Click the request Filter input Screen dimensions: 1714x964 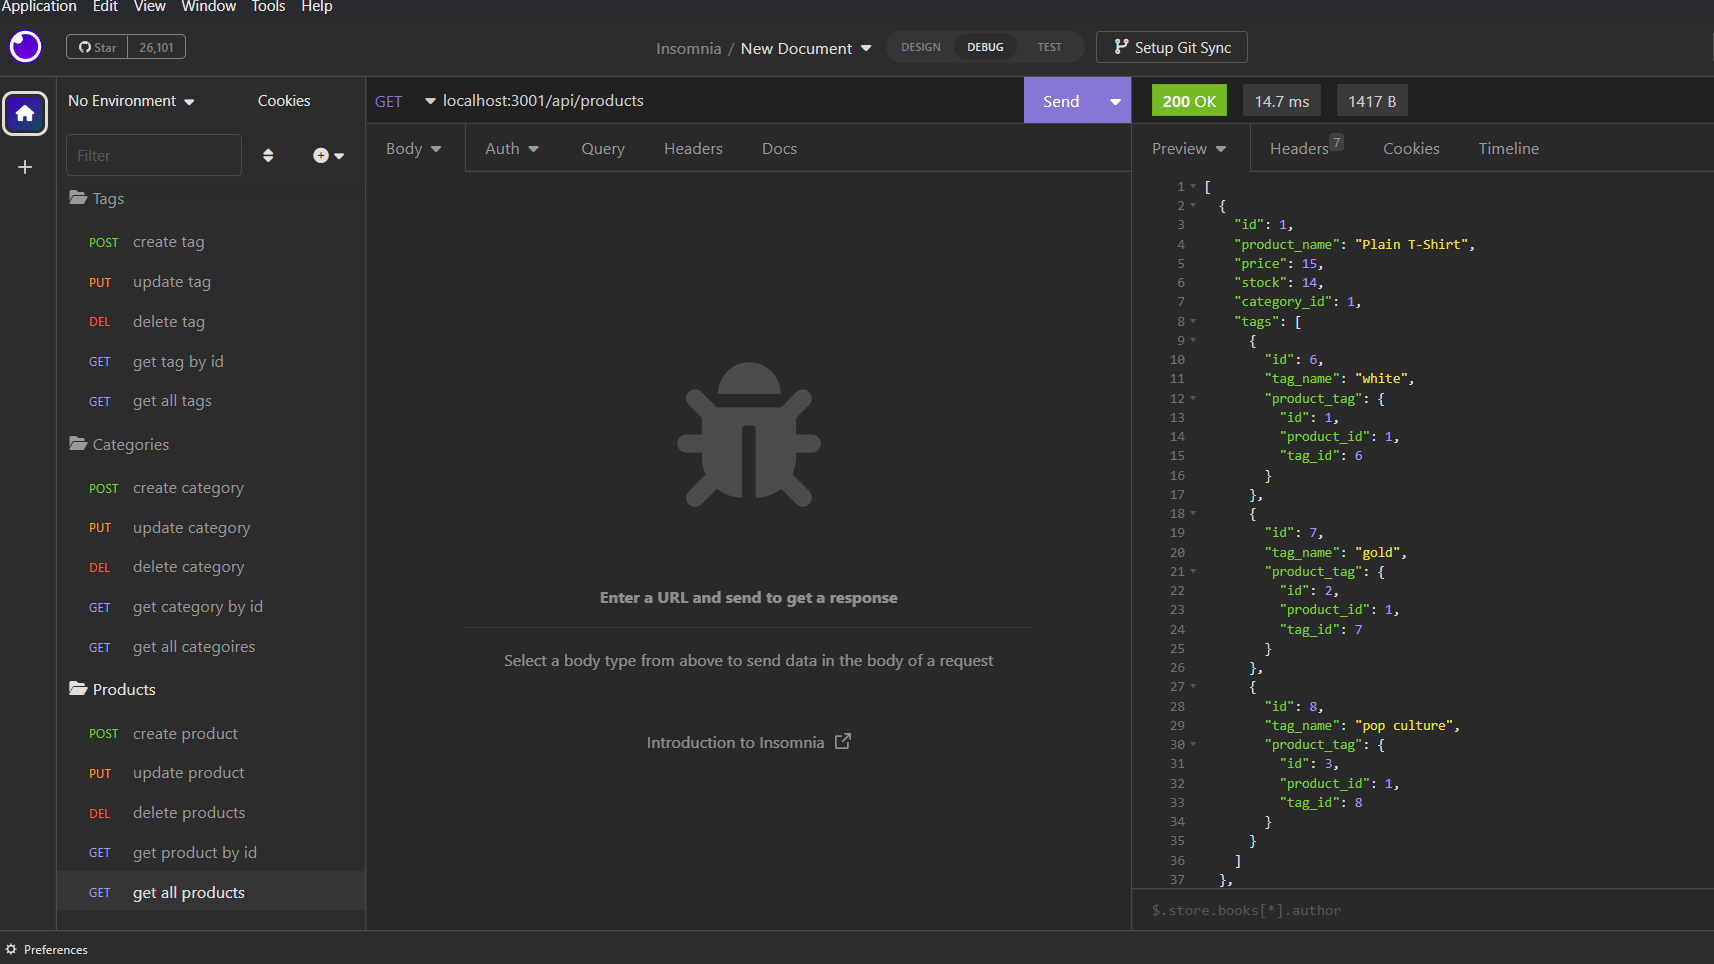point(154,155)
